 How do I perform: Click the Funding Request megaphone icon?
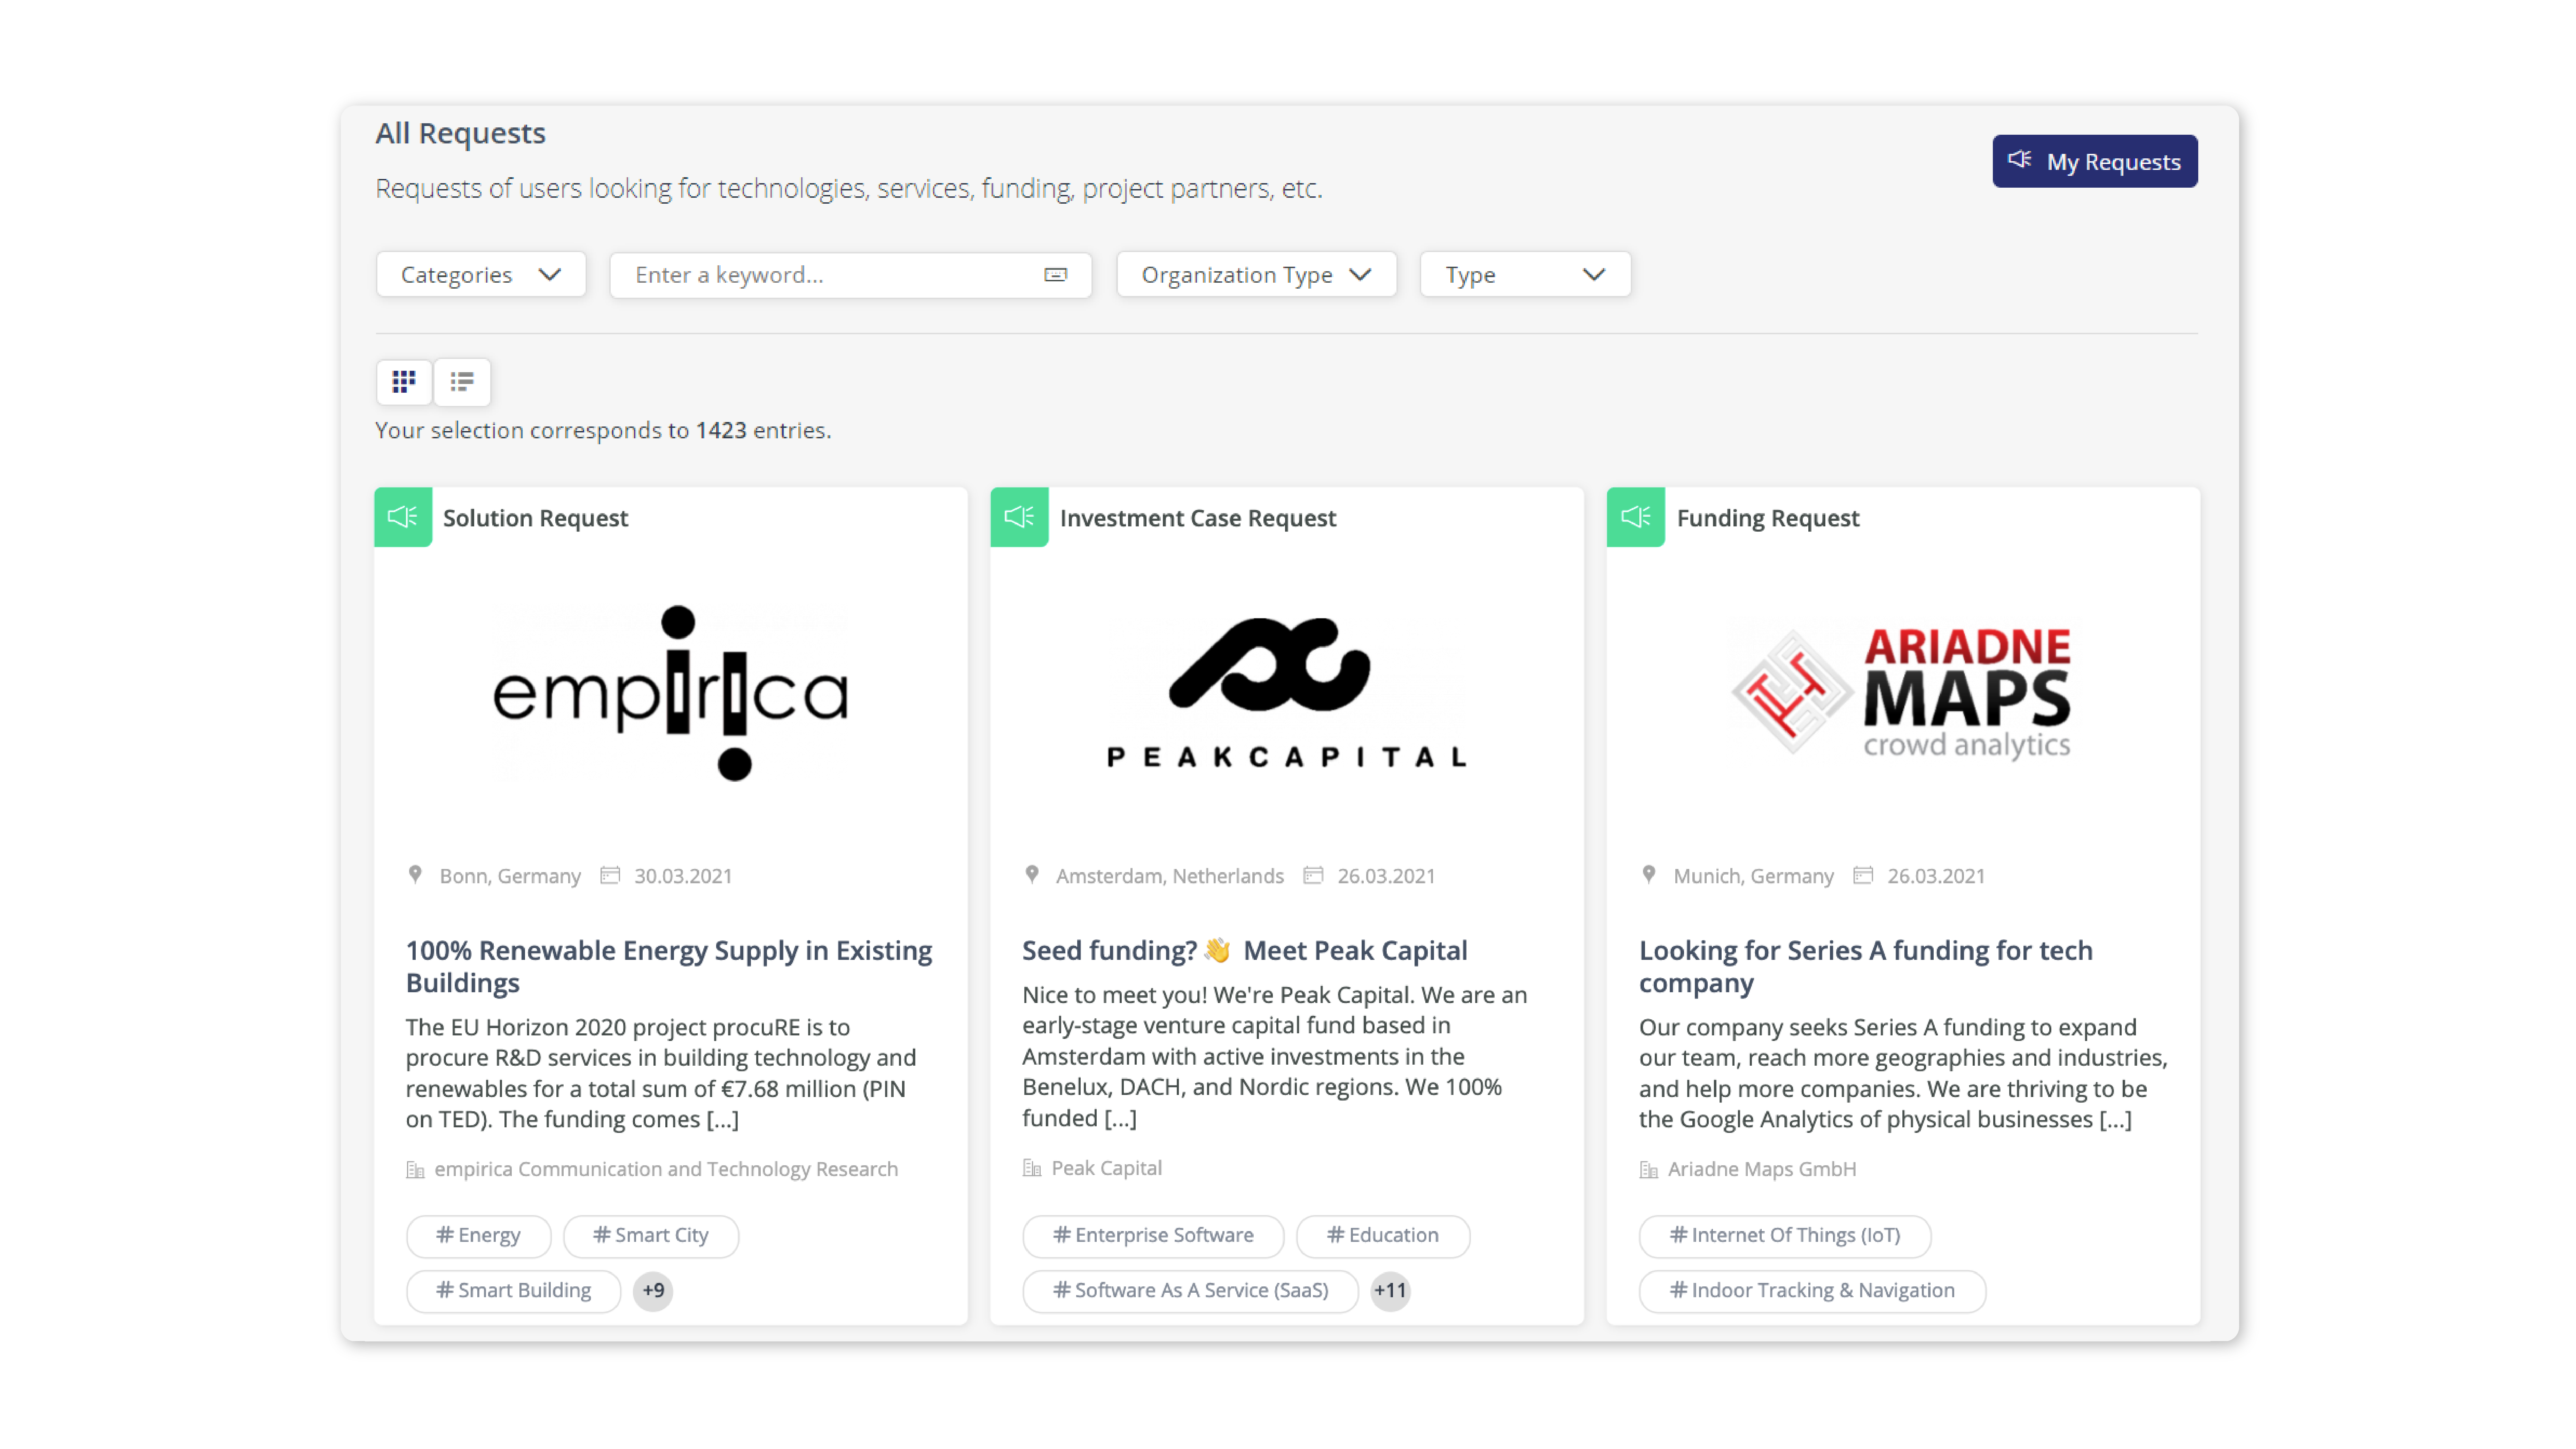[1636, 517]
